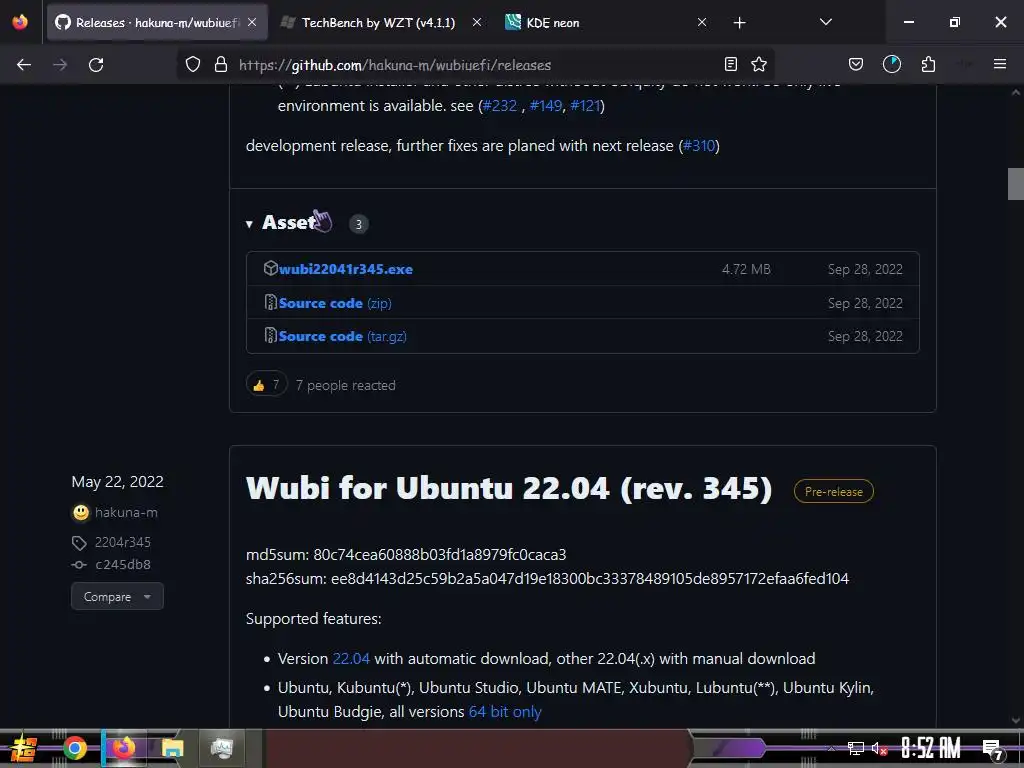Image resolution: width=1024 pixels, height=768 pixels.
Task: Click the scrollbar up arrow
Action: tap(1016, 93)
